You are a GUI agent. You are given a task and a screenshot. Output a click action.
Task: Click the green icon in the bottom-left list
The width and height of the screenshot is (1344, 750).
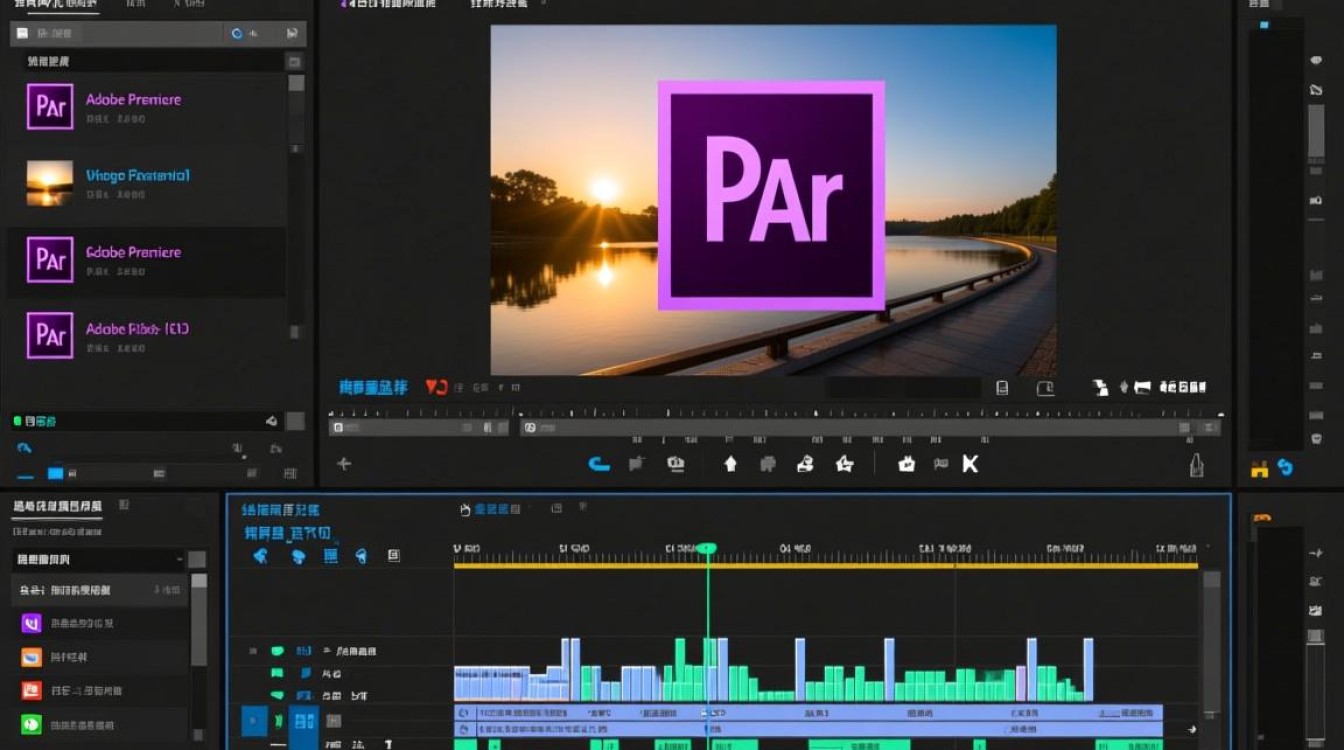click(x=31, y=724)
